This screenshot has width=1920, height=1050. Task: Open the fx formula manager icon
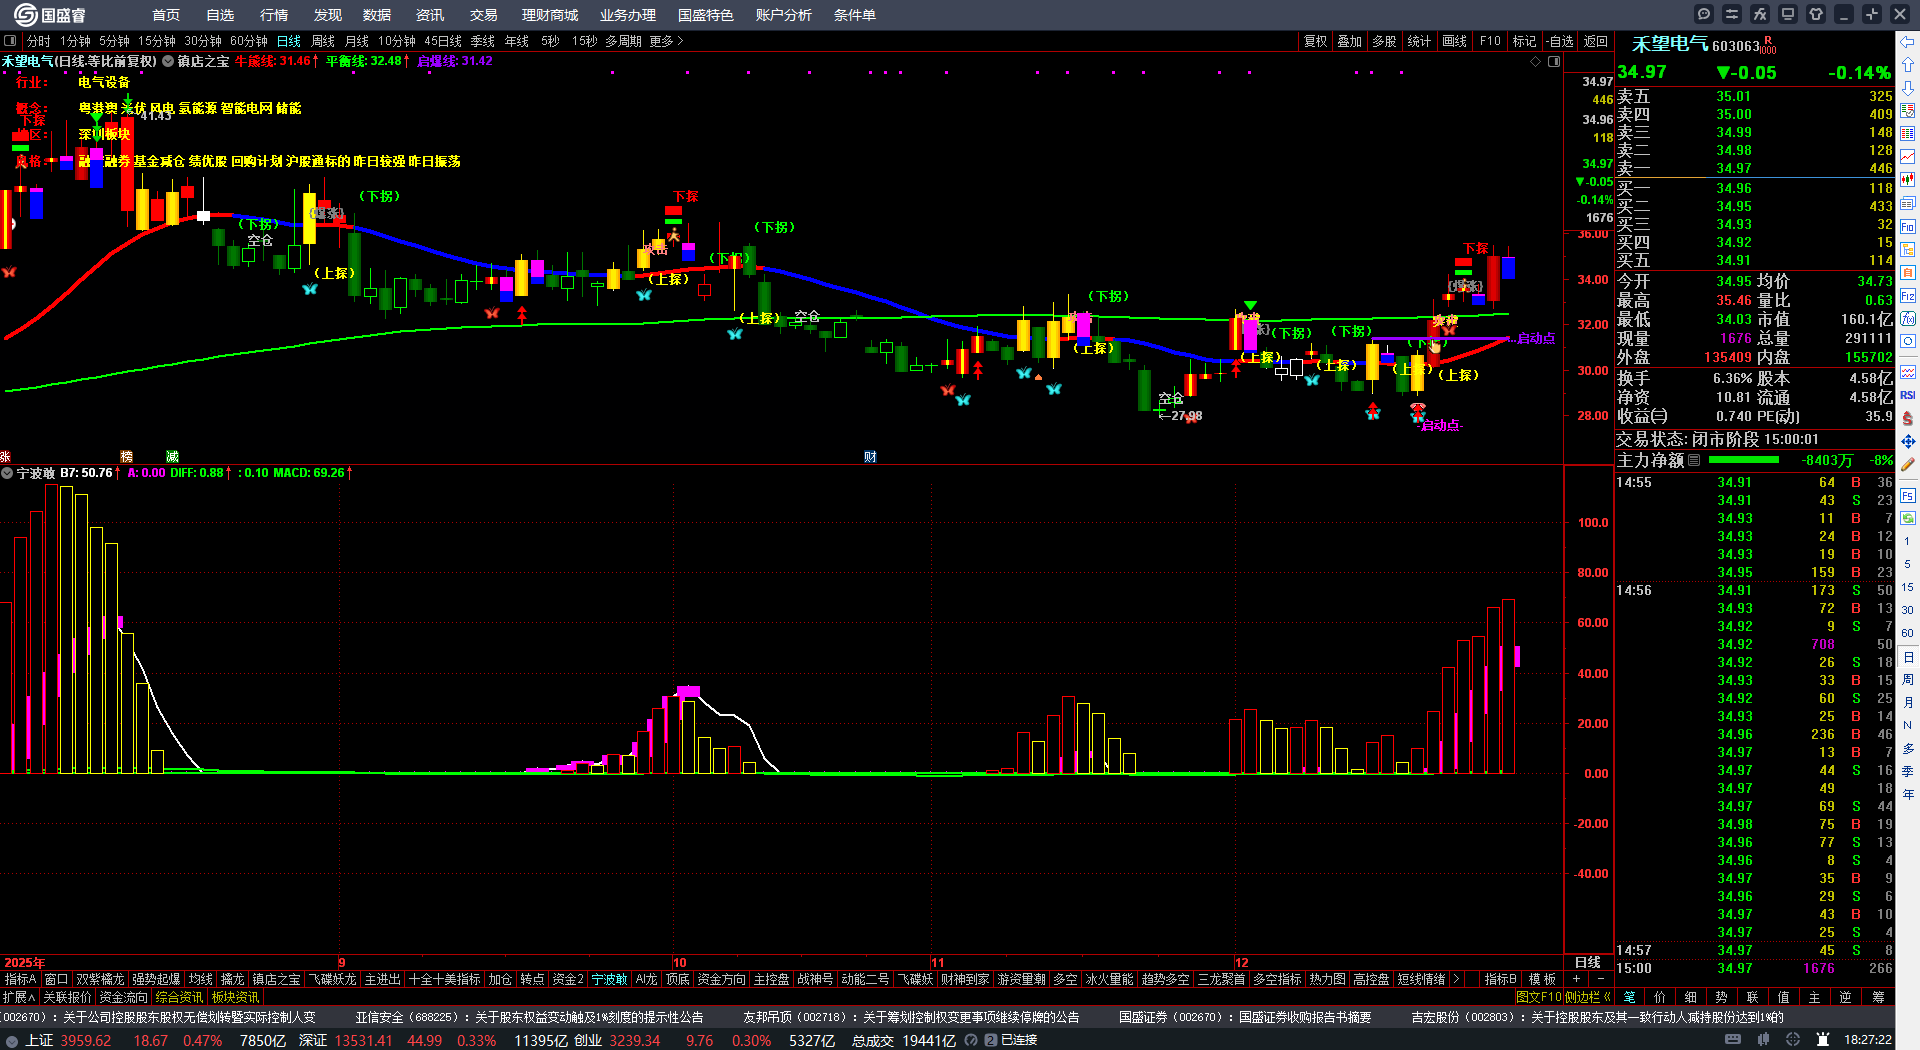point(1760,14)
